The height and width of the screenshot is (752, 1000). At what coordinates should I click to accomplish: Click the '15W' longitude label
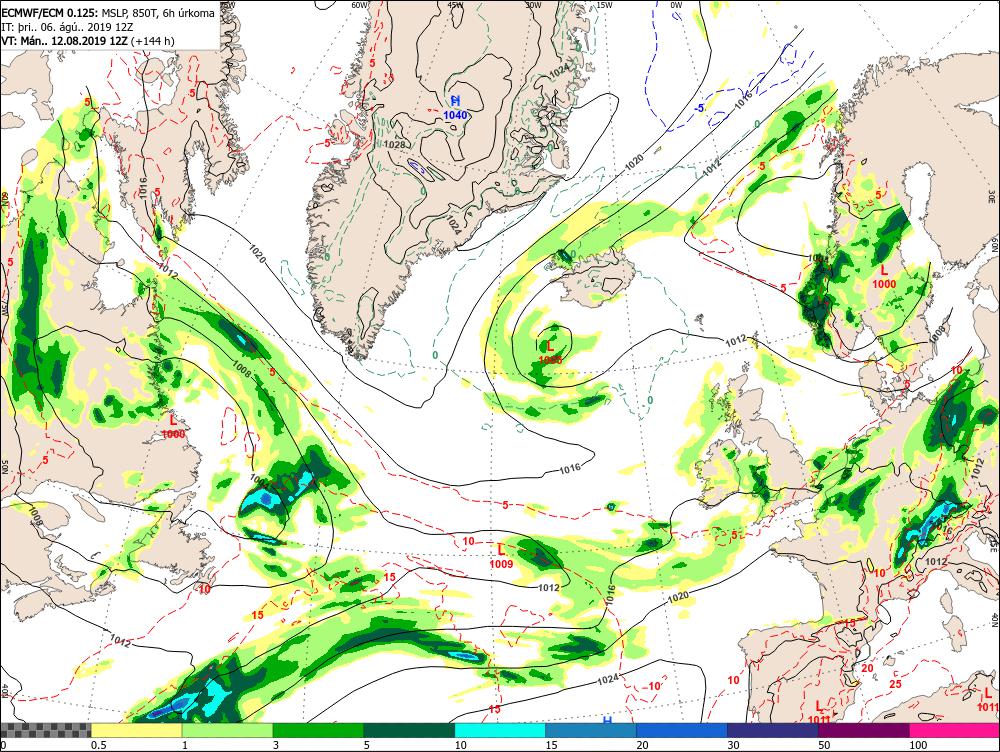[x=604, y=5]
